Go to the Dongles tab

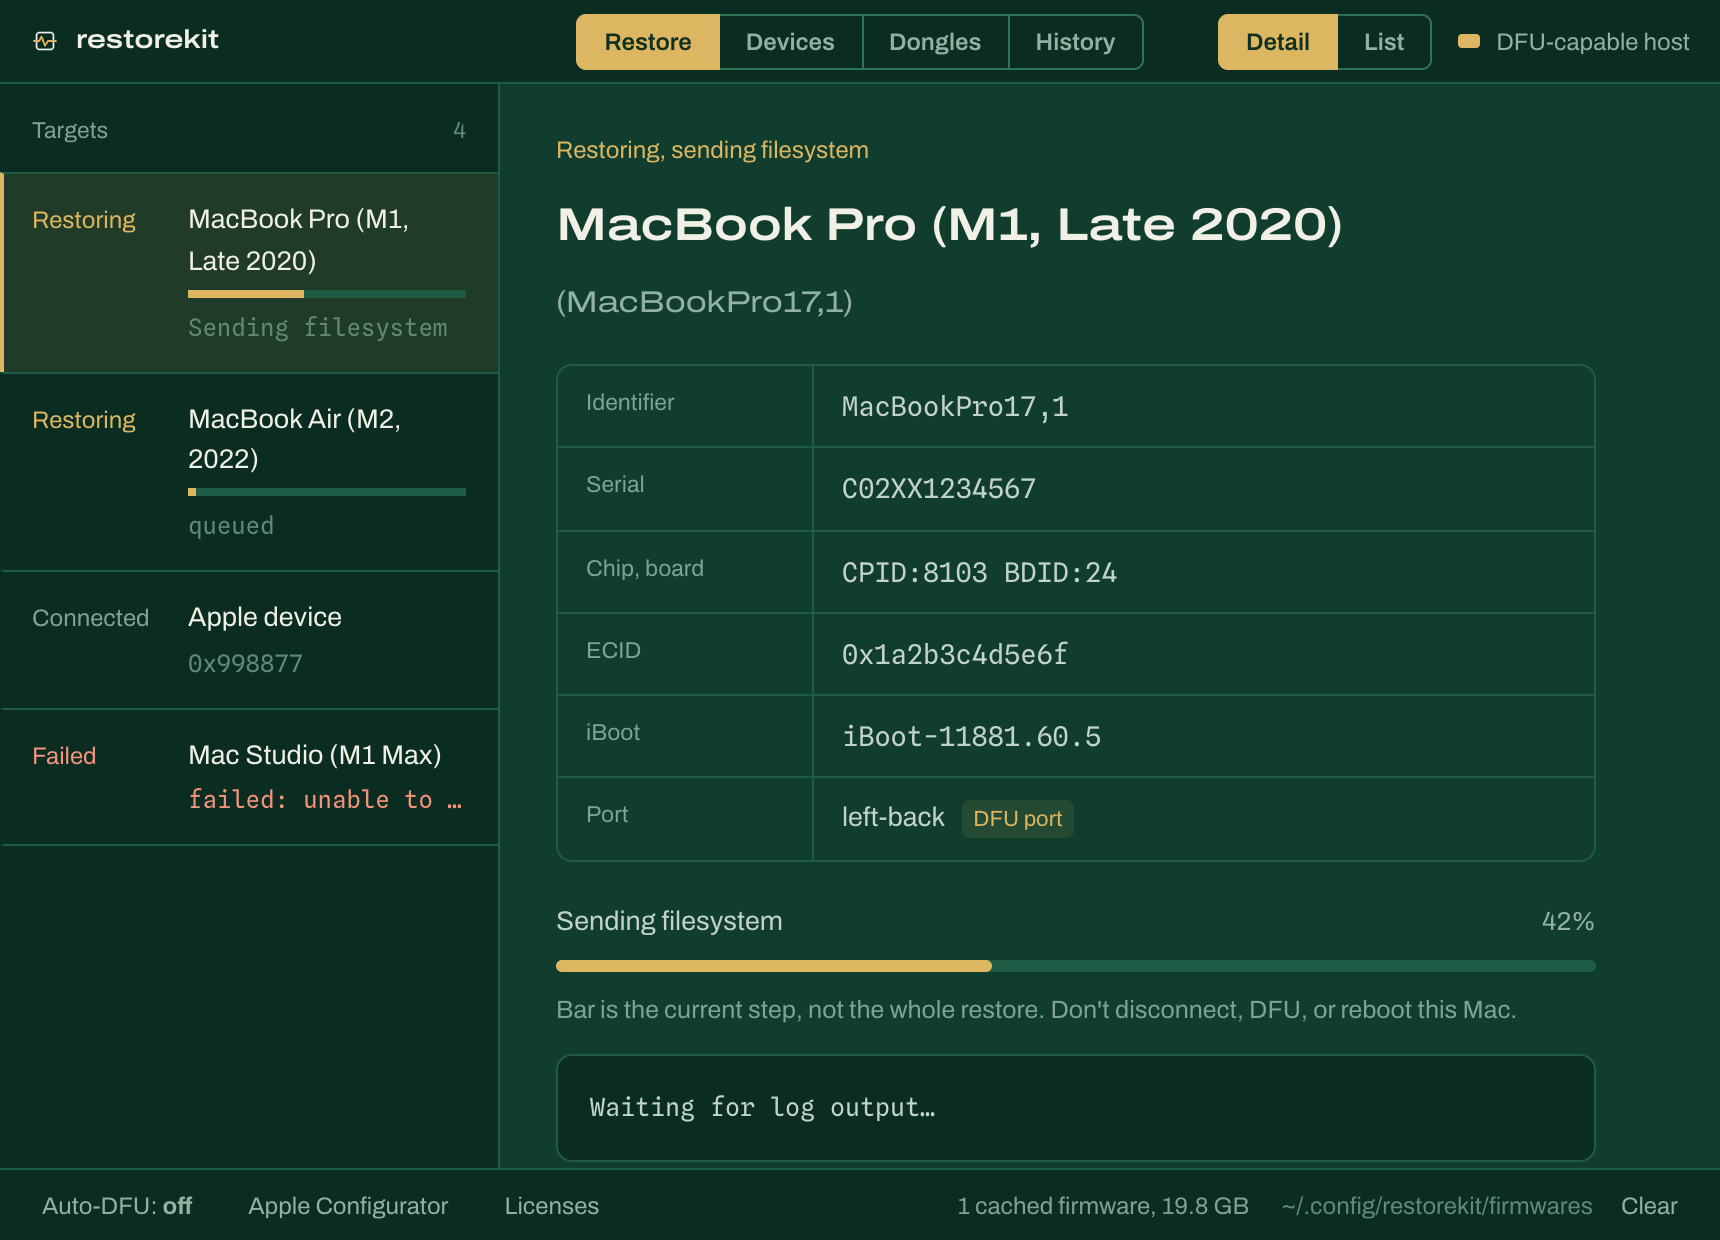[x=935, y=42]
